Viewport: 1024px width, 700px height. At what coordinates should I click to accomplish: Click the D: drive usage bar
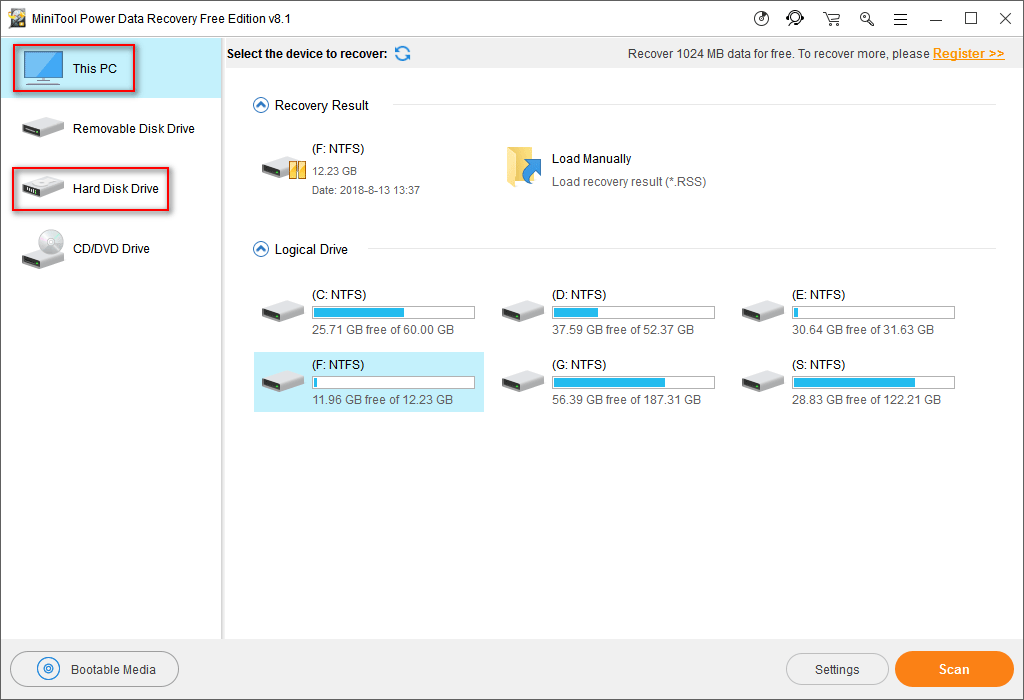[x=633, y=313]
